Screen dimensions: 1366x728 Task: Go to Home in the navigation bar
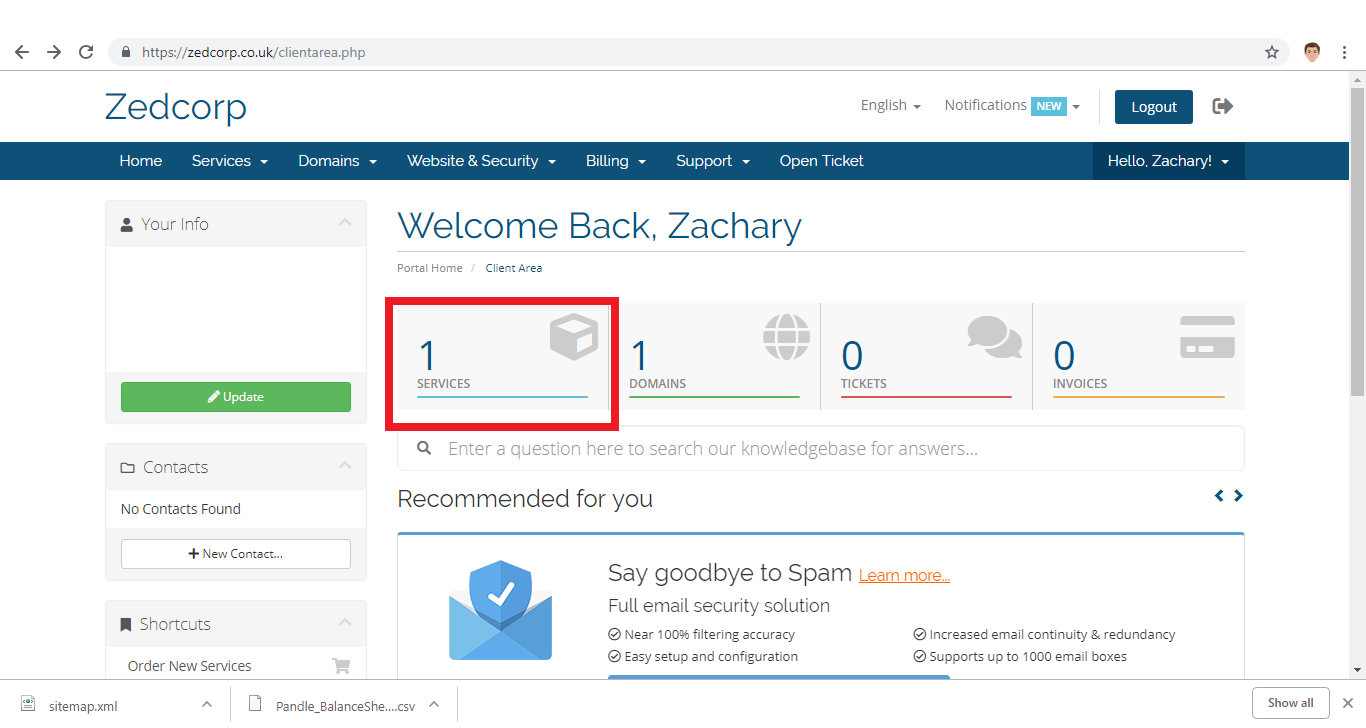[141, 161]
